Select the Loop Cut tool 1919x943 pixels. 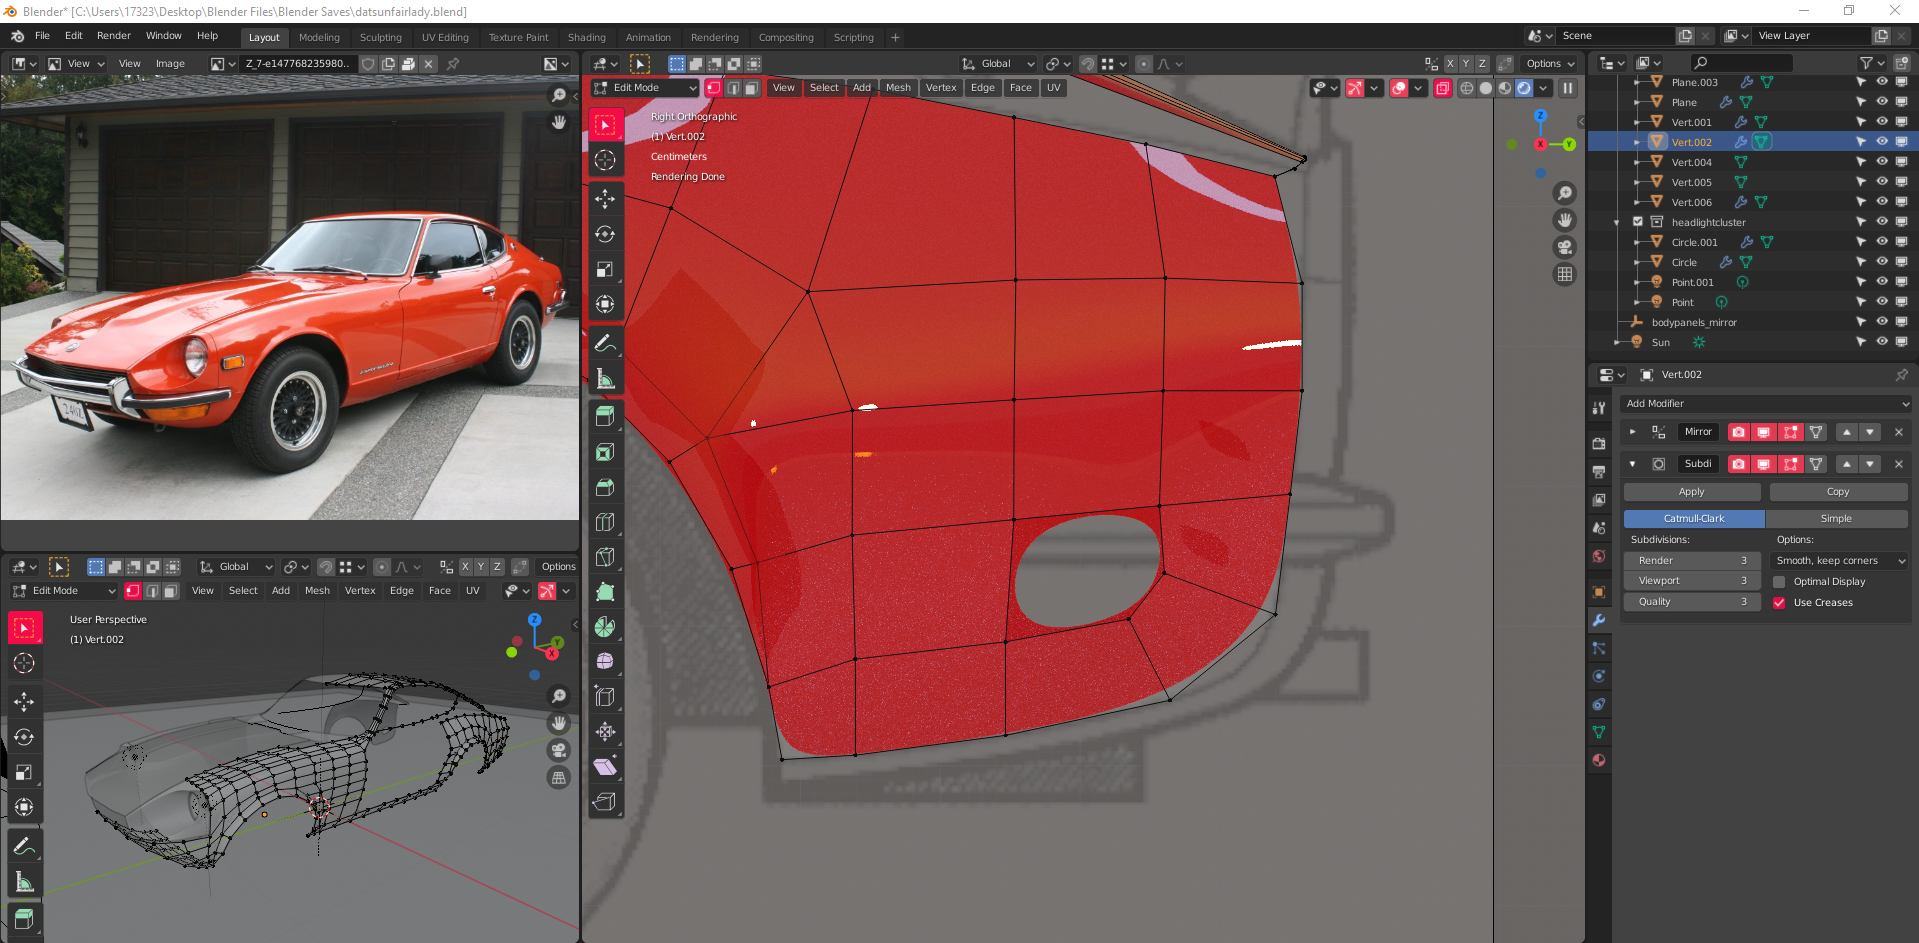[605, 522]
